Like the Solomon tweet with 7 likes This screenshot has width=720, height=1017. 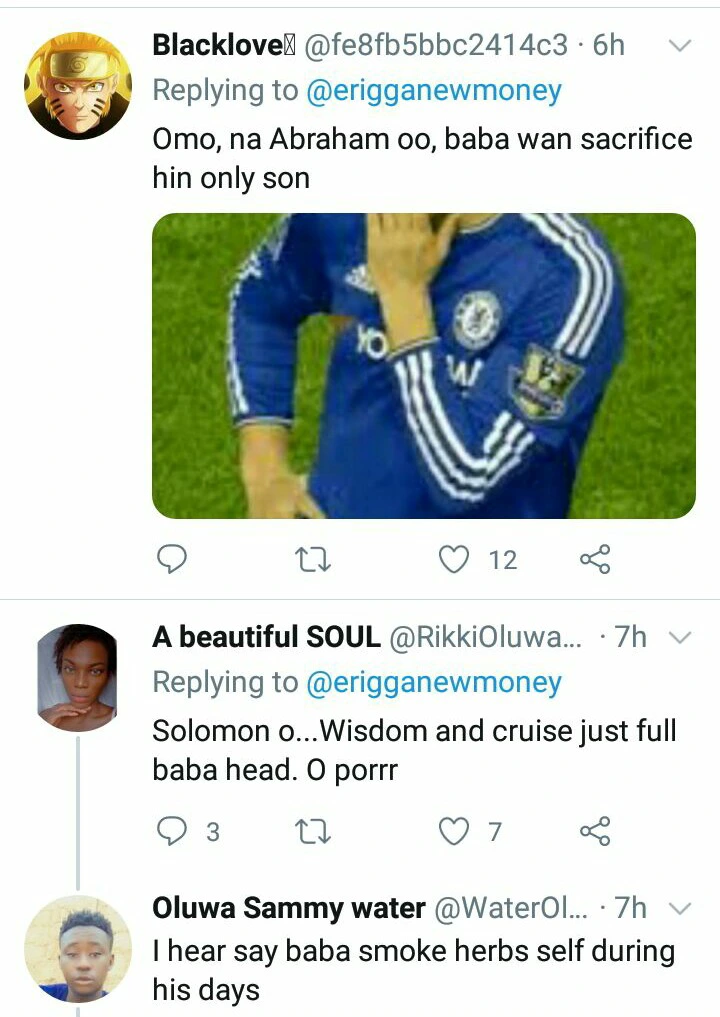[455, 830]
